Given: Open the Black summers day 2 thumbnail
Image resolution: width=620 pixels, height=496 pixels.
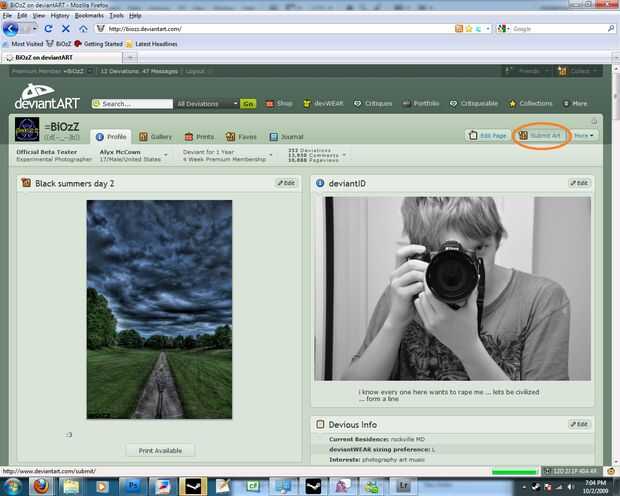Looking at the screenshot, I should (159, 309).
